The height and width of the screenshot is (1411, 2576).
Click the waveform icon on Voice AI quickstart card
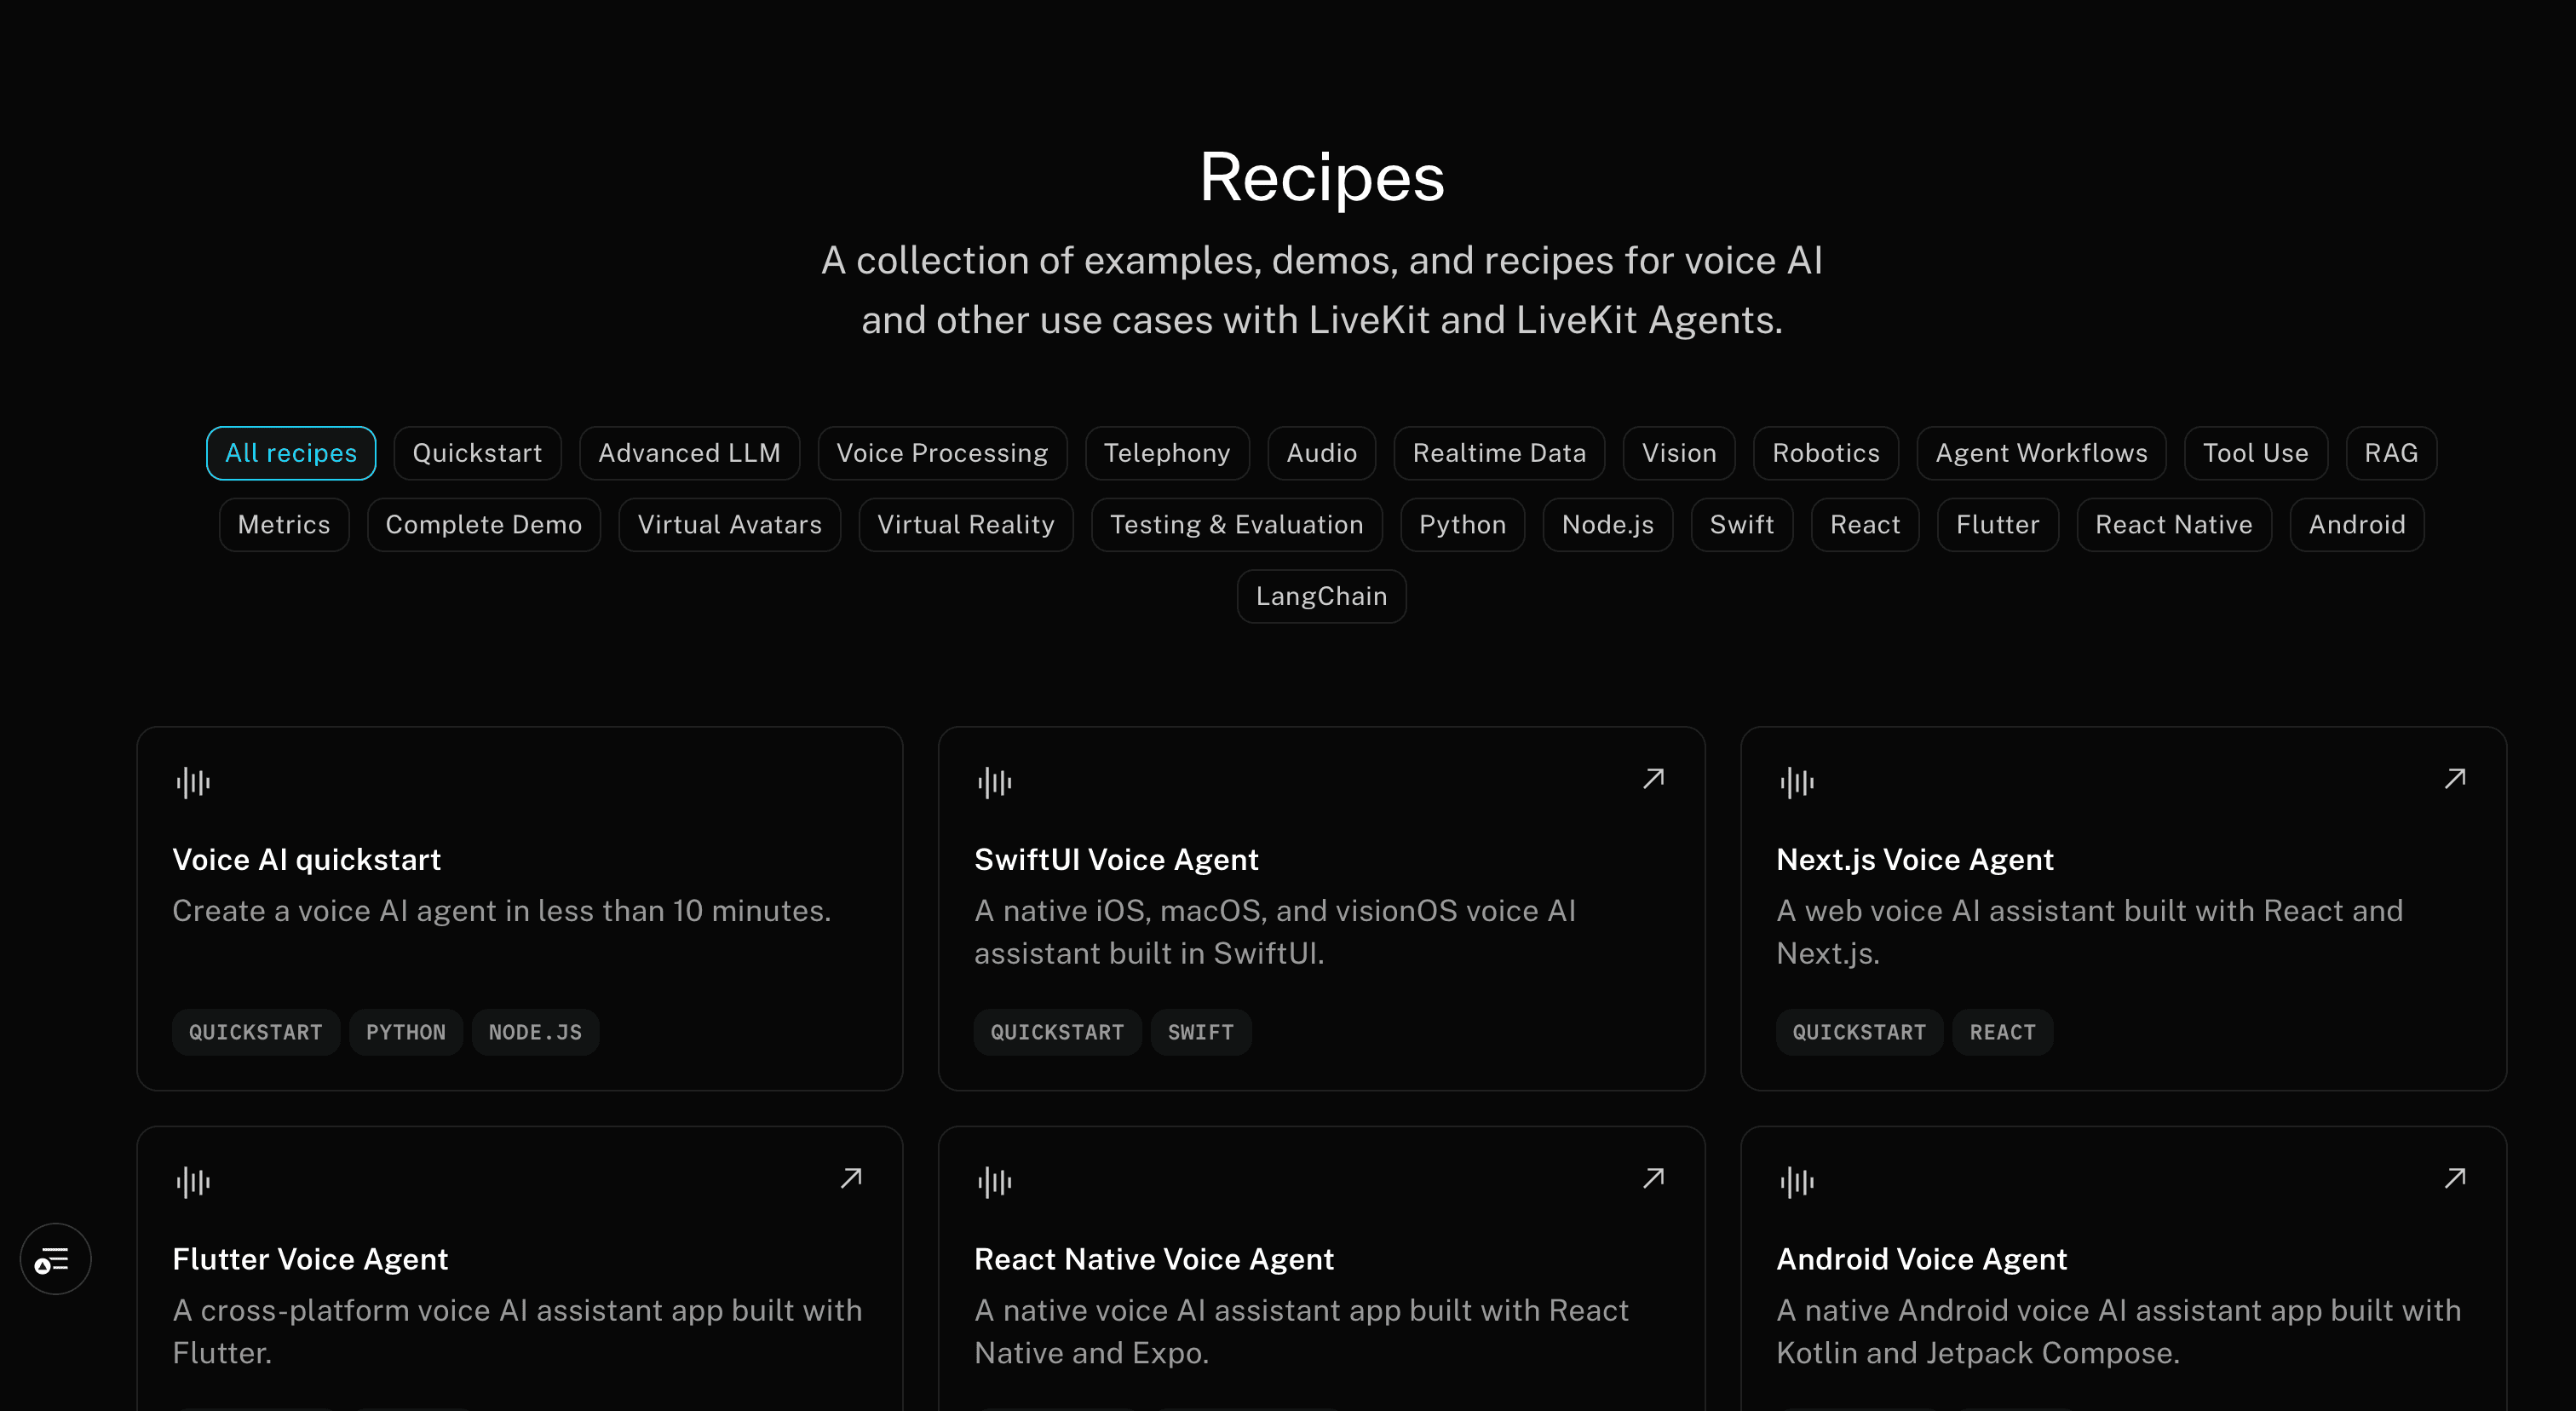pos(193,782)
